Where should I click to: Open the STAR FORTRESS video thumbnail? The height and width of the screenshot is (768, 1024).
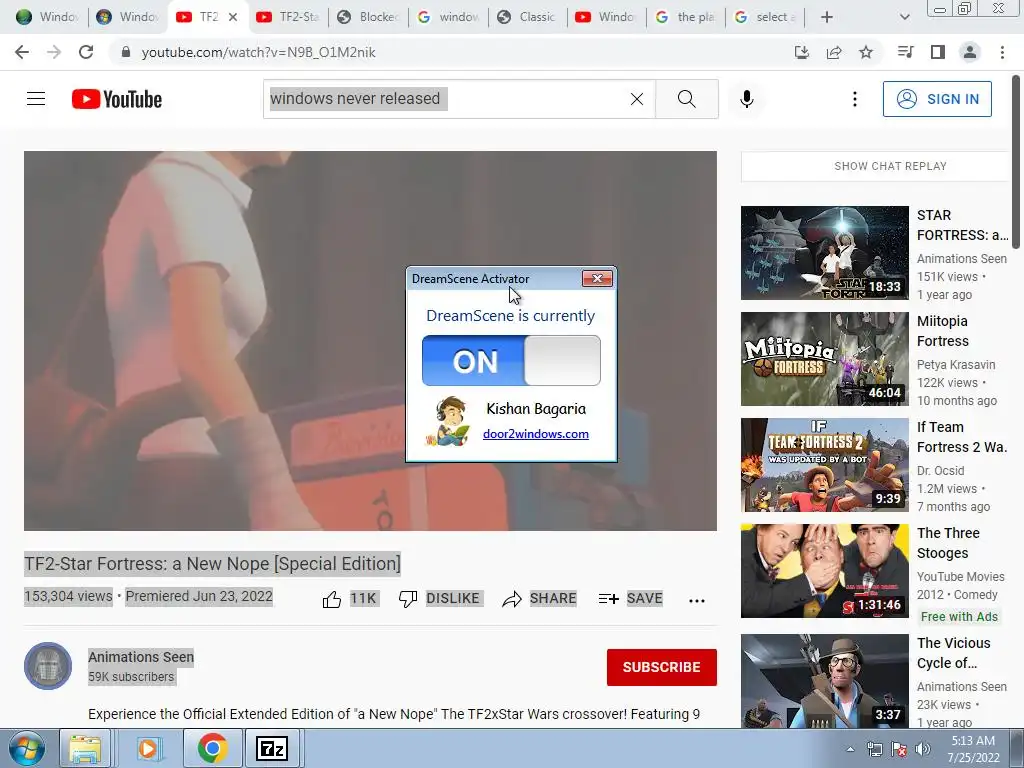pyautogui.click(x=825, y=253)
